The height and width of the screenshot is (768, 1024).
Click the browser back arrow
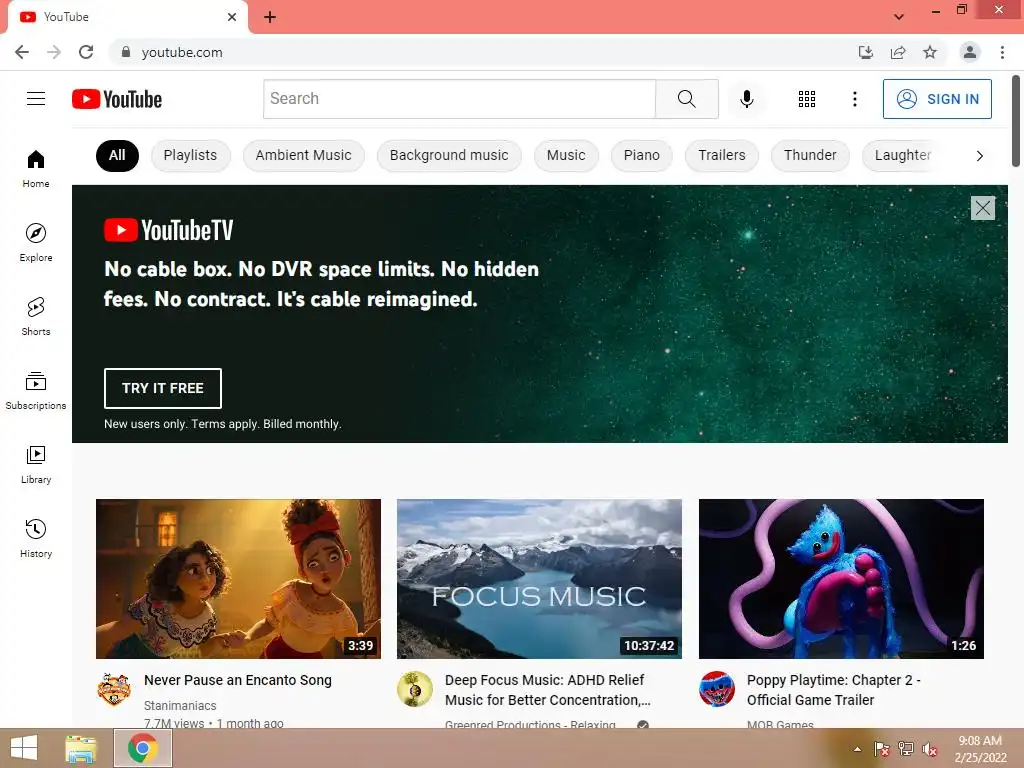22,52
